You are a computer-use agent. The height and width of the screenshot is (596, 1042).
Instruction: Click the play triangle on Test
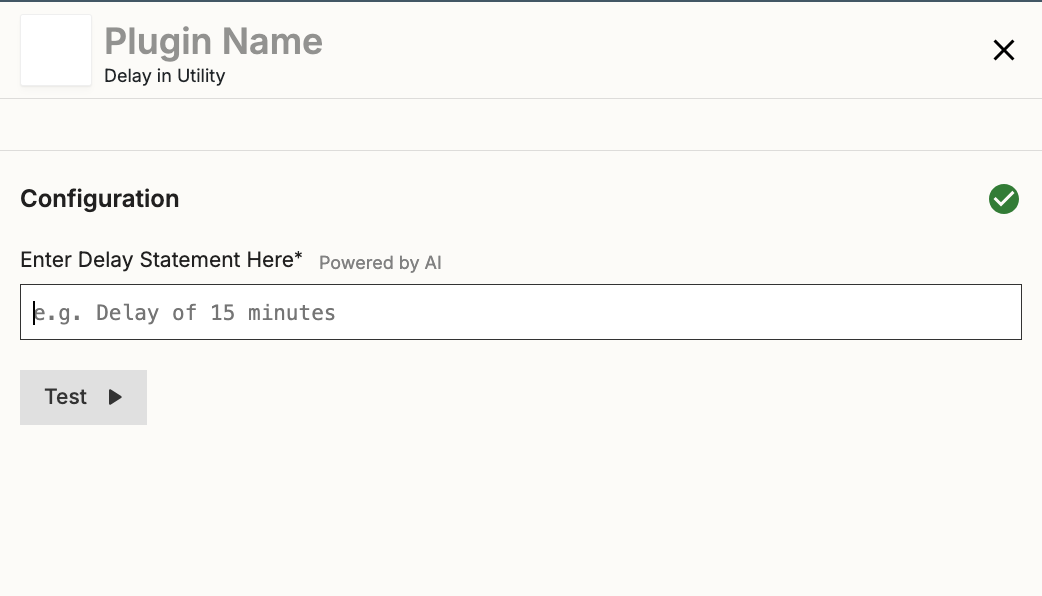(115, 397)
